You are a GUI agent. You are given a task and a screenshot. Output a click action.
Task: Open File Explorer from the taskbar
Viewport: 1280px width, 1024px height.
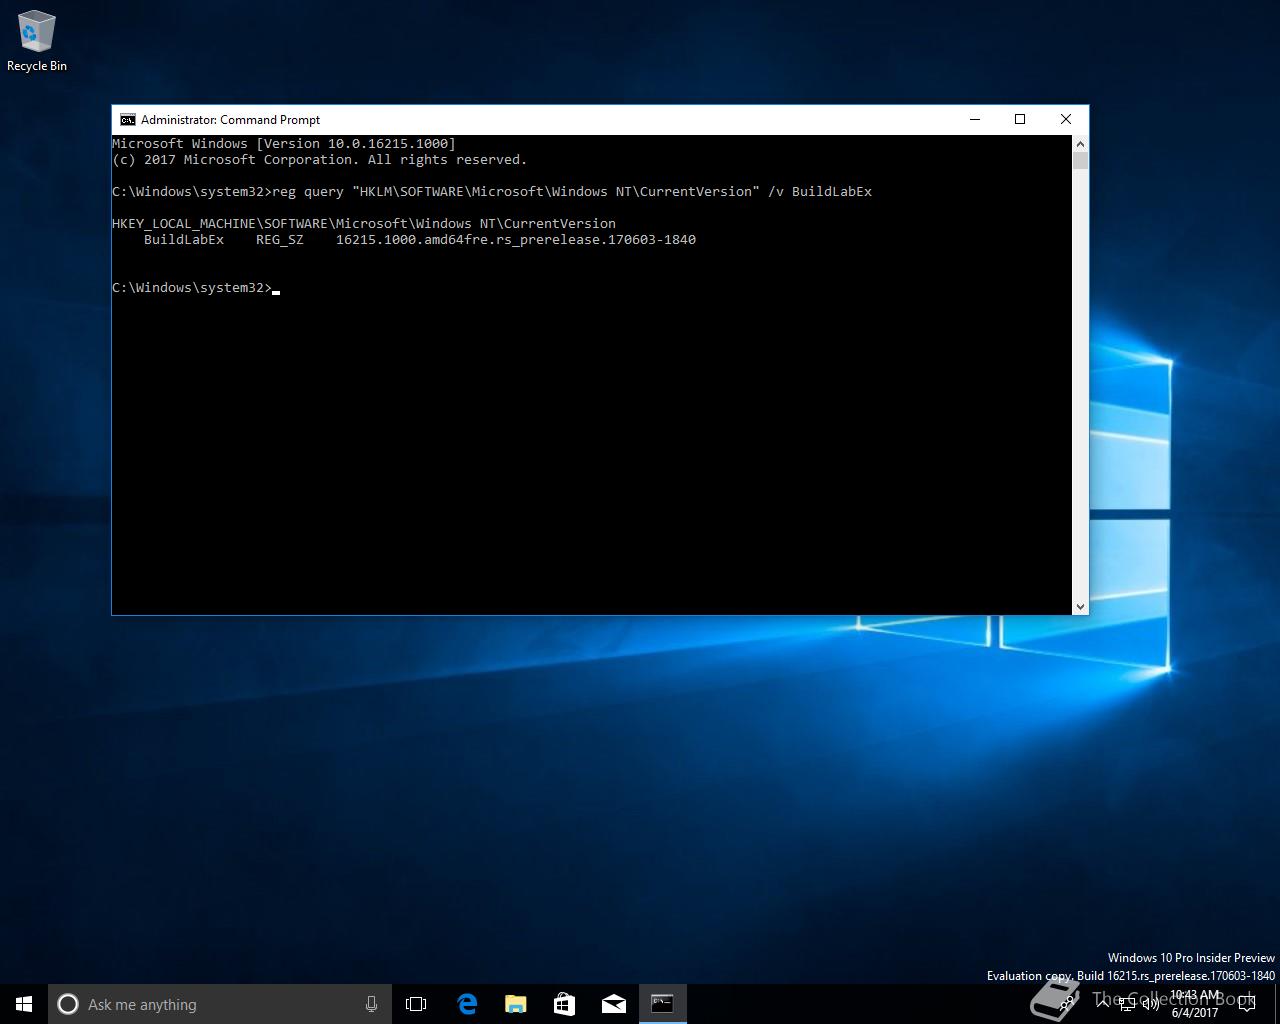[x=515, y=1004]
